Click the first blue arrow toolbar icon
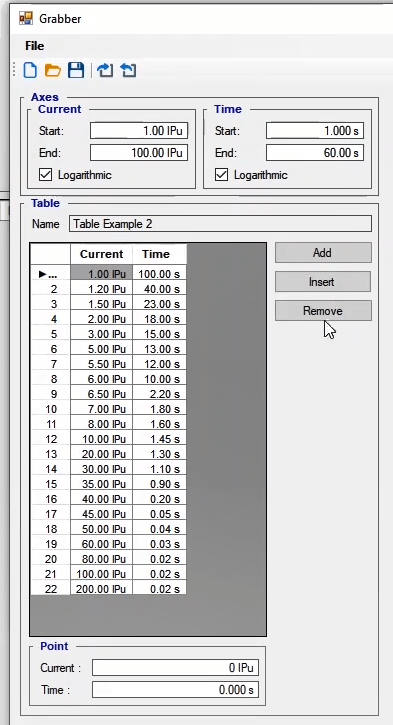The width and height of the screenshot is (393, 725). tap(105, 70)
